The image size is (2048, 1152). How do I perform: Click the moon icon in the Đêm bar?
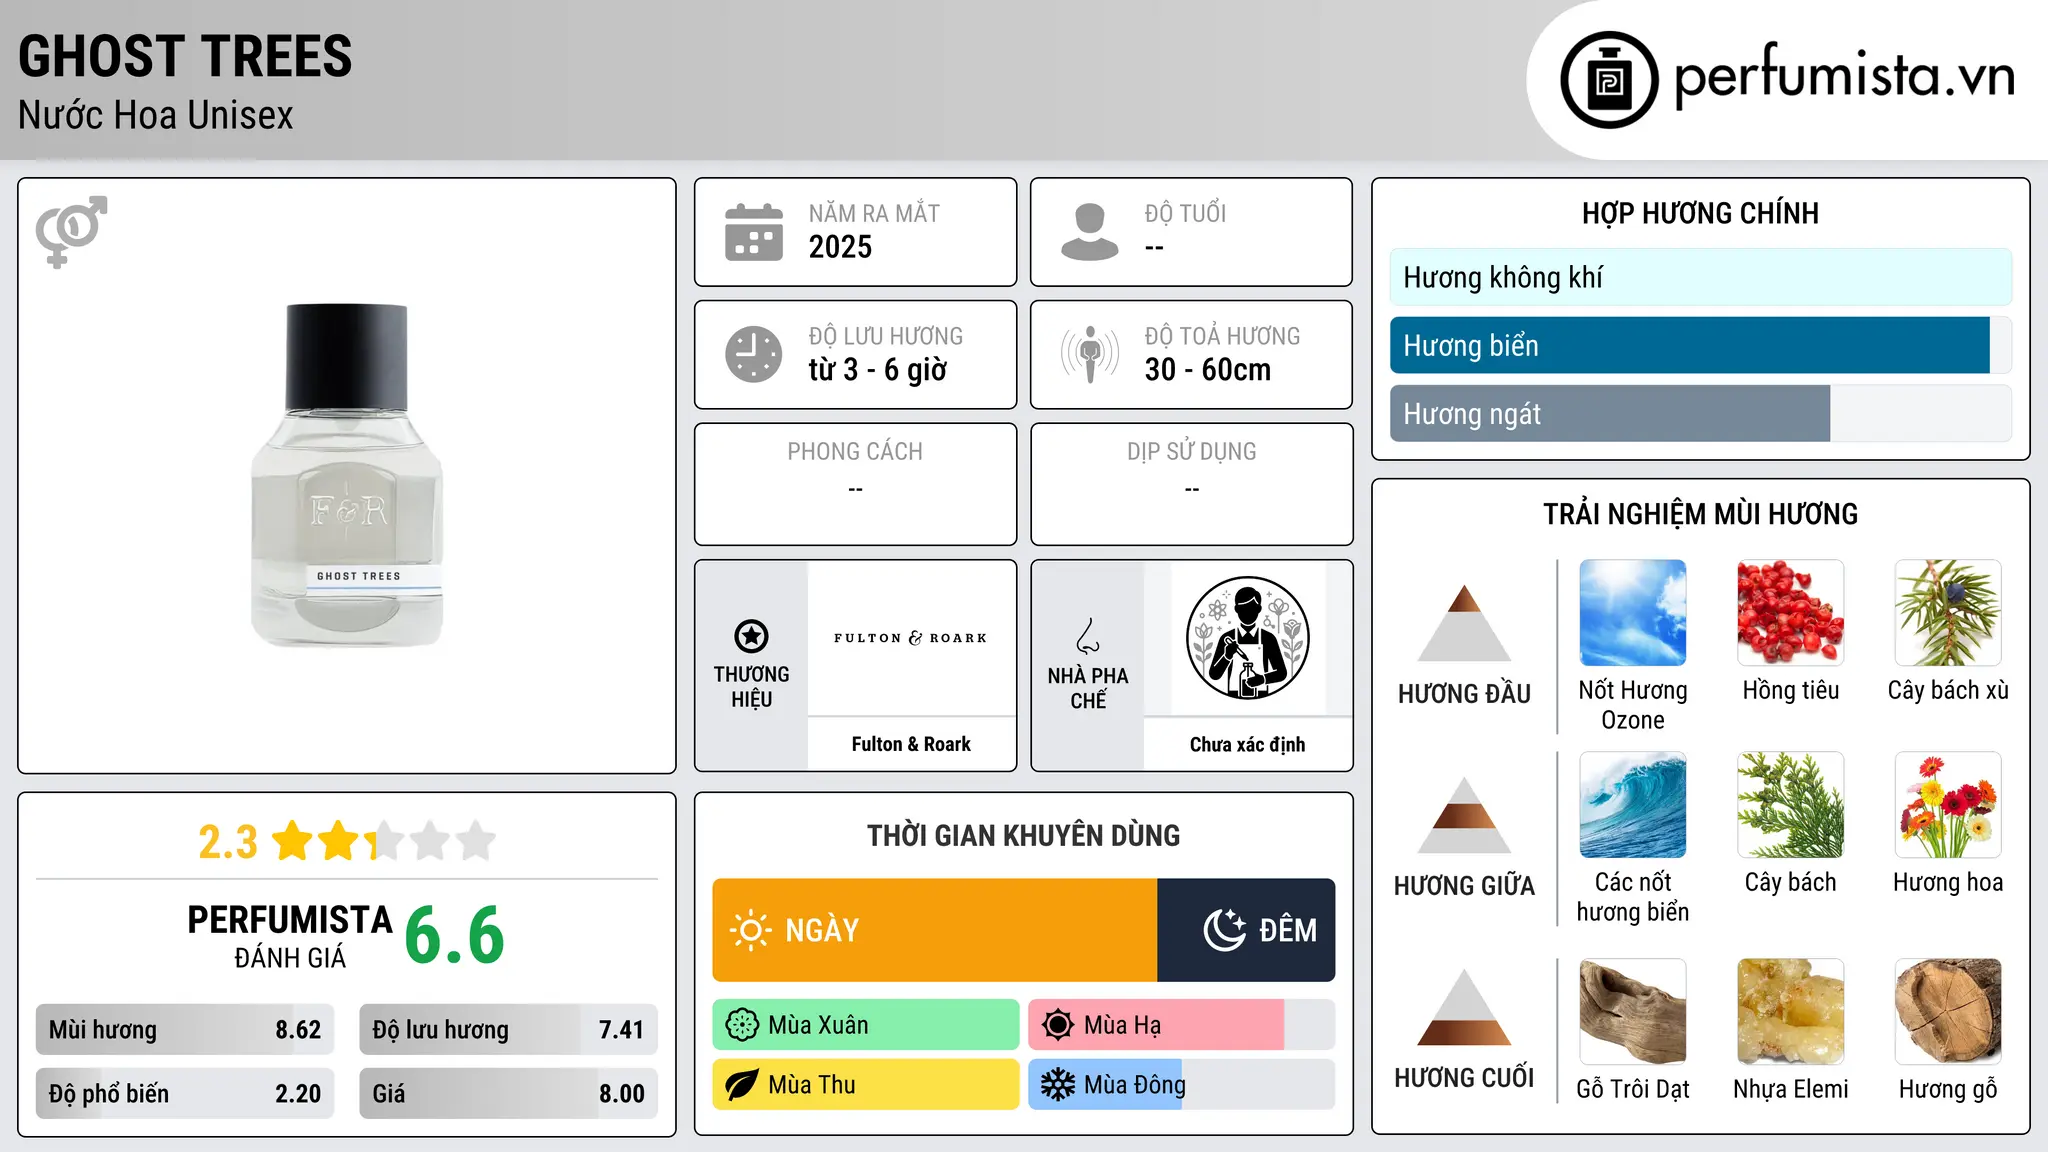pos(1224,930)
